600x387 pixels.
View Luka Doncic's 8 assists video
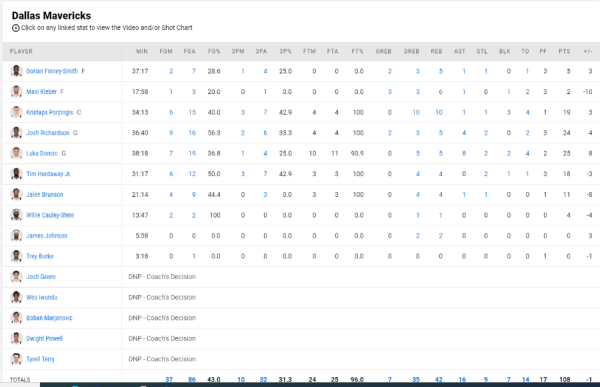point(464,153)
